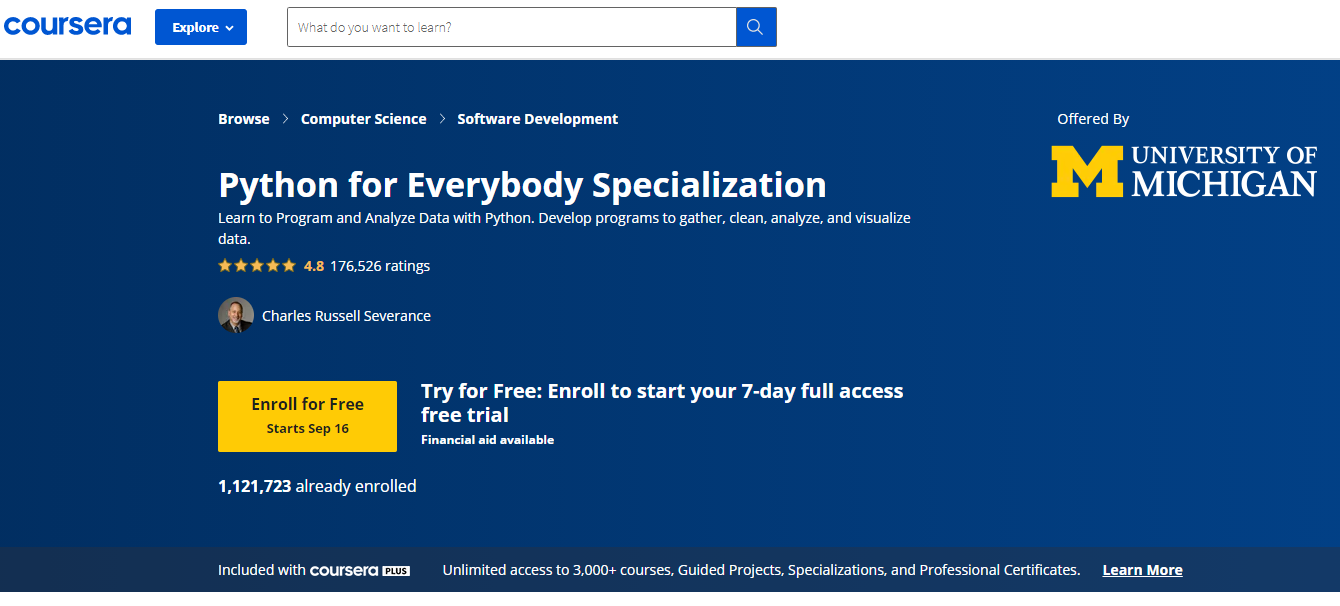The image size is (1340, 606).
Task: Click the 'Unlimited access to 3,000+ courses' text
Action: click(761, 570)
